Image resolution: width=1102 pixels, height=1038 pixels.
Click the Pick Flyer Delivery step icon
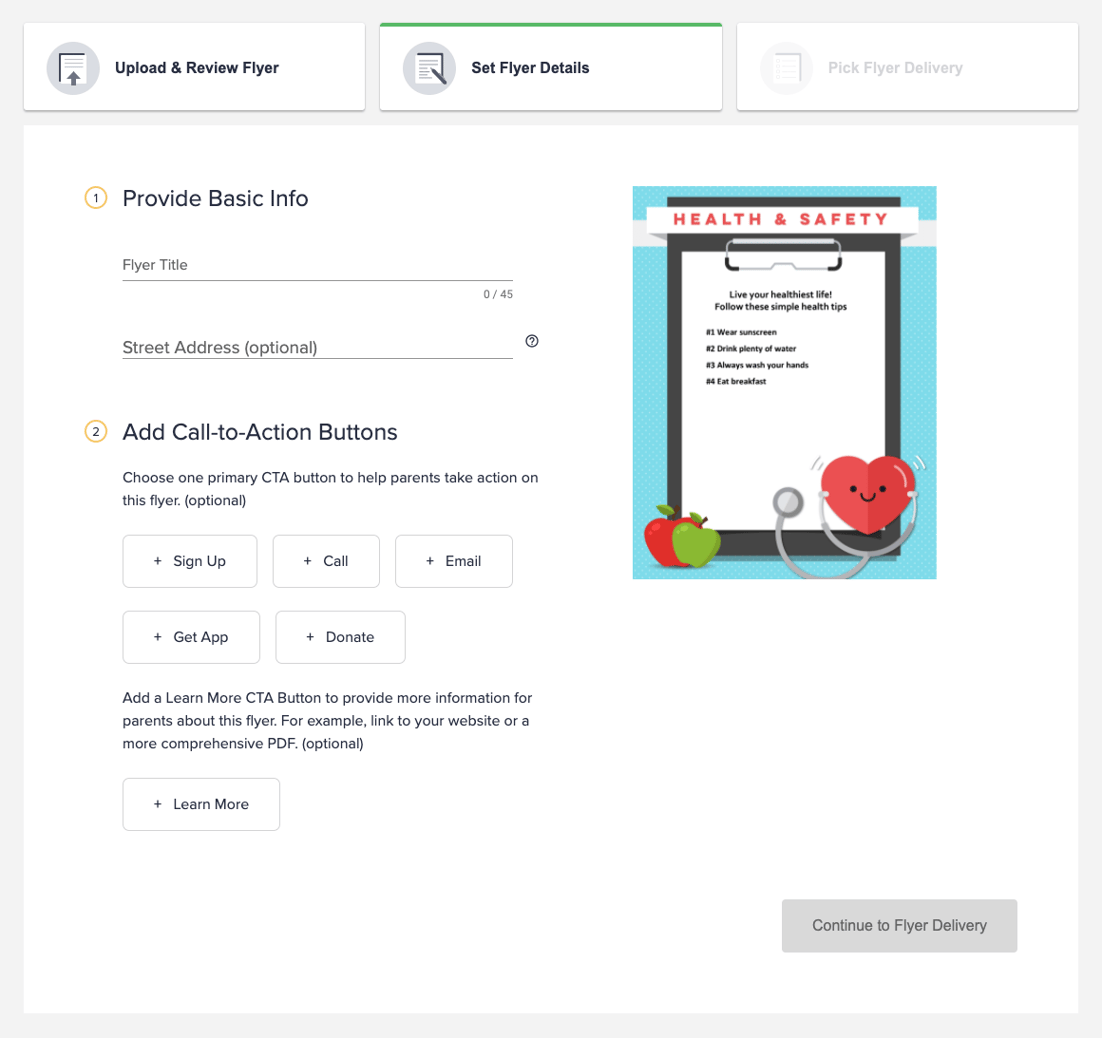(x=786, y=68)
